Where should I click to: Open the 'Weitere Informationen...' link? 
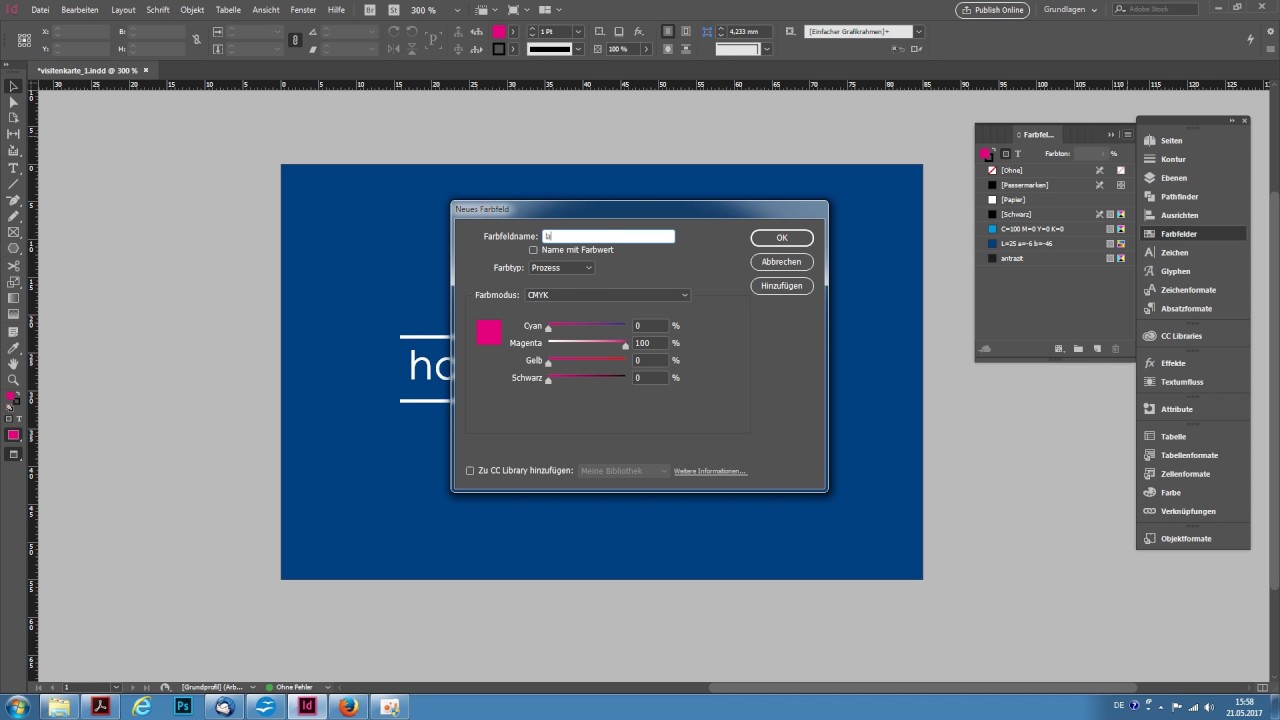pos(710,471)
